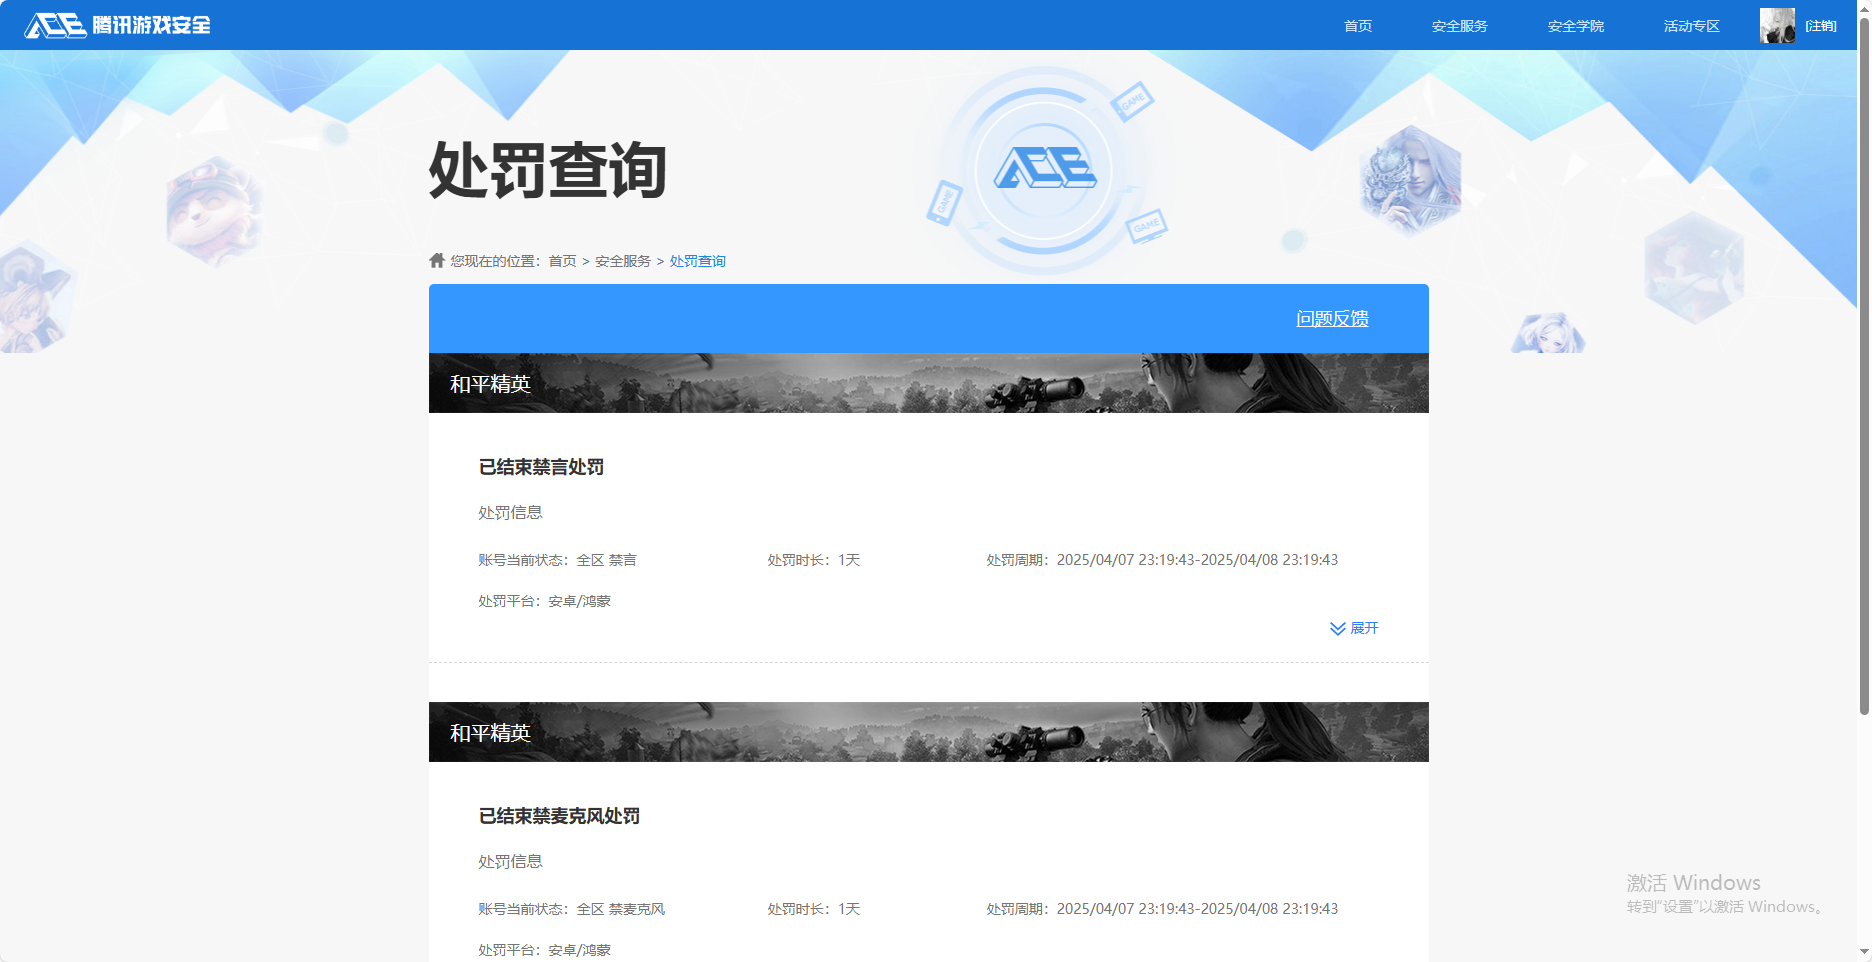Expand details with the 展开 chevron

[1354, 628]
